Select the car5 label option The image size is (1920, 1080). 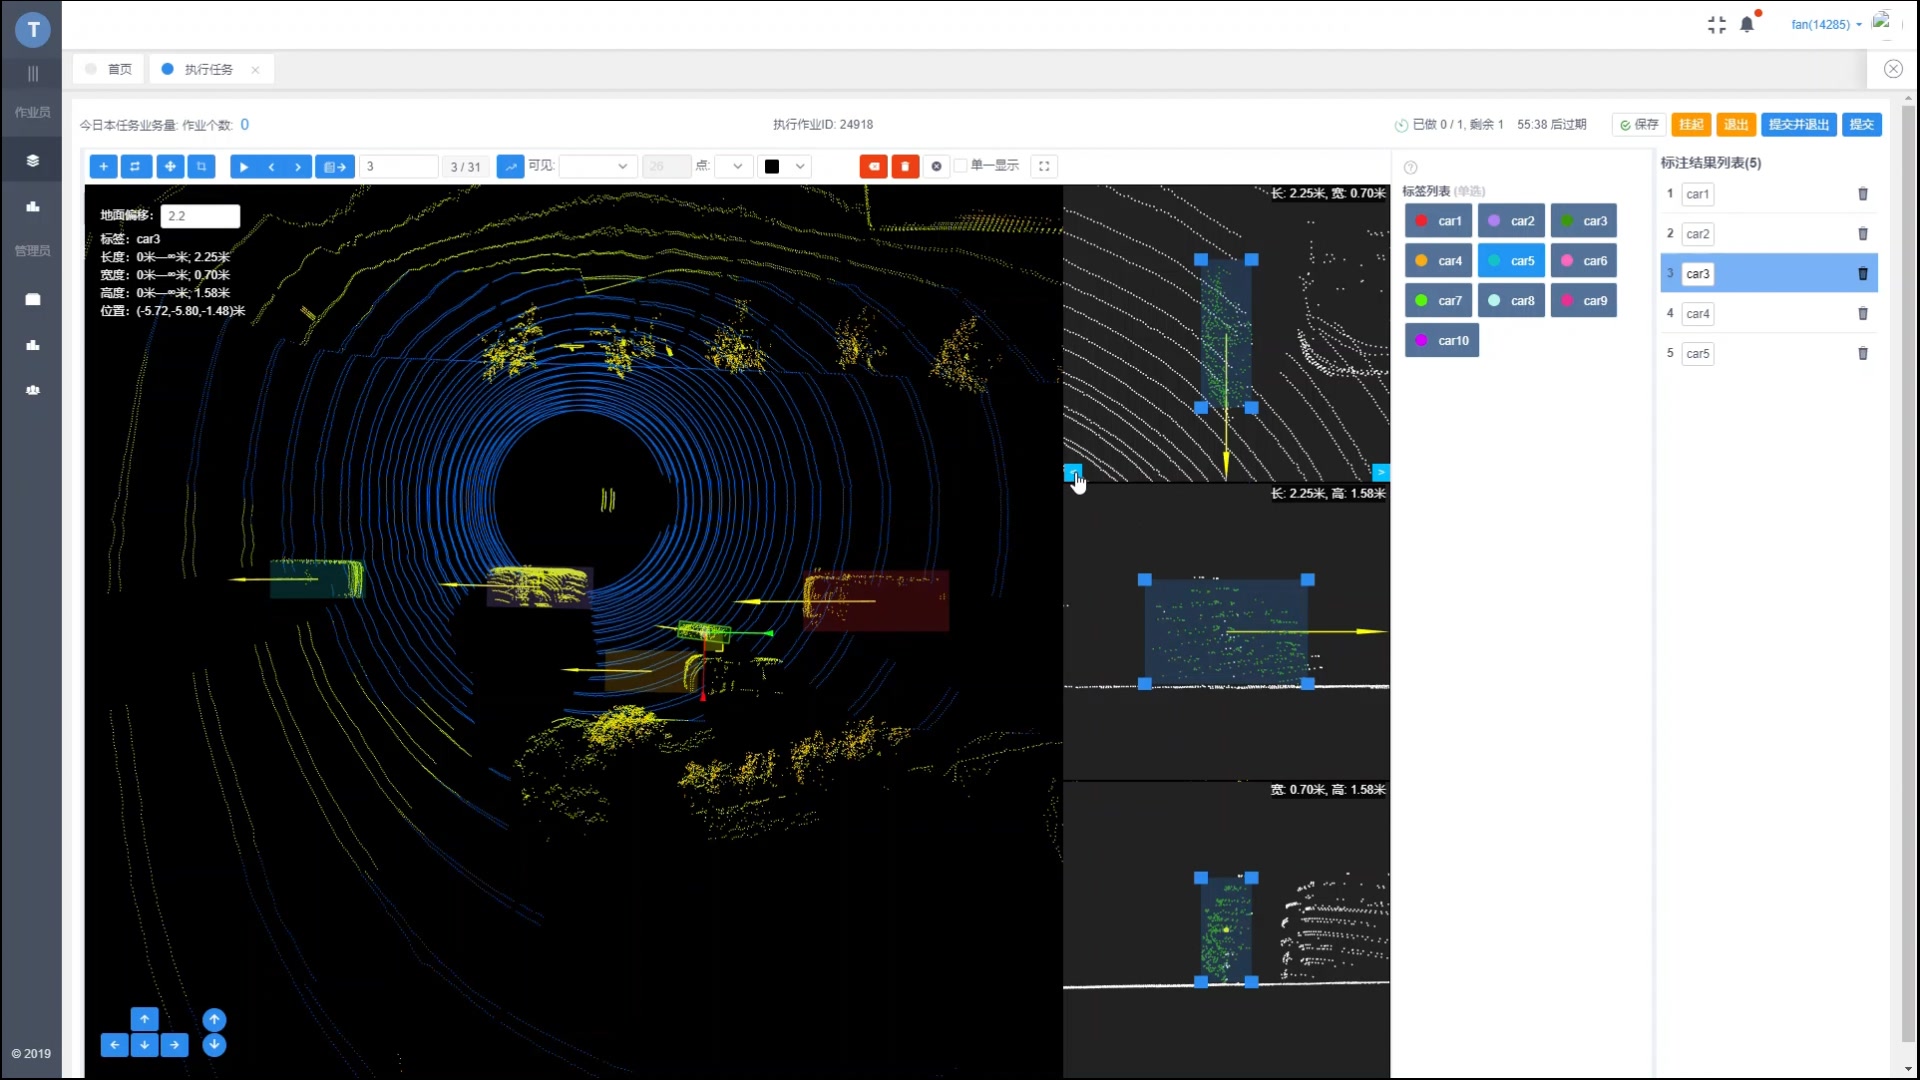(x=1511, y=261)
